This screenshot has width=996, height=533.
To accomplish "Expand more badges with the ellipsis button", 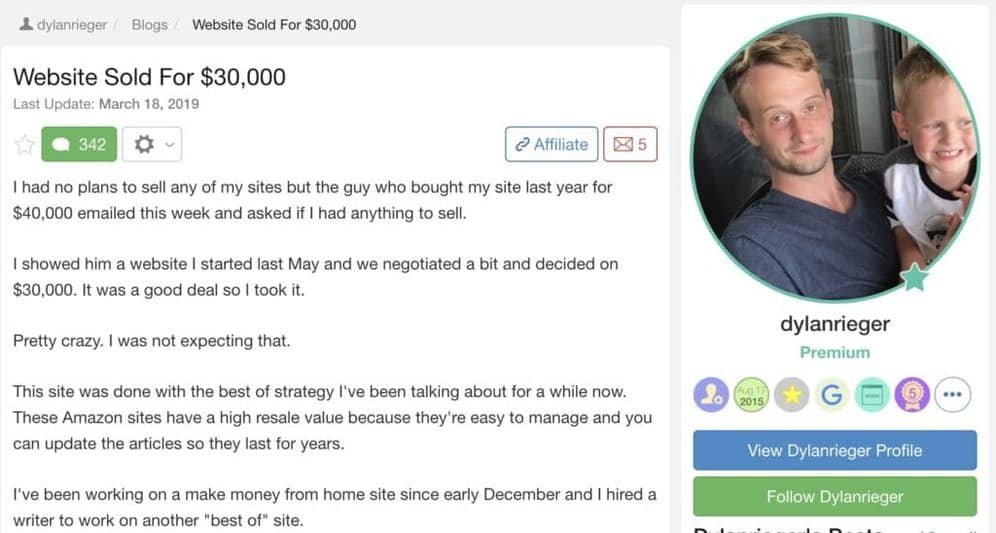I will [x=952, y=395].
